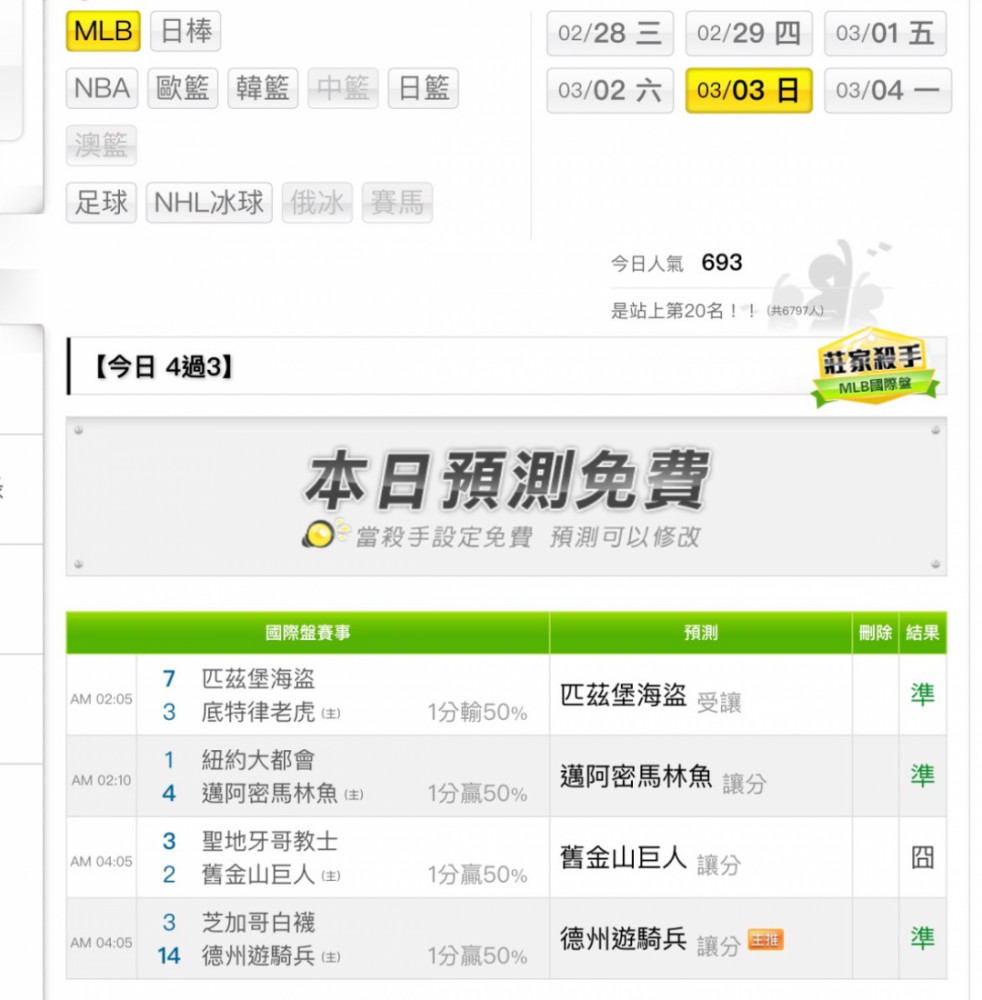982x1000 pixels.
Task: Switch to the 韓籃 league tab
Action: tap(263, 88)
